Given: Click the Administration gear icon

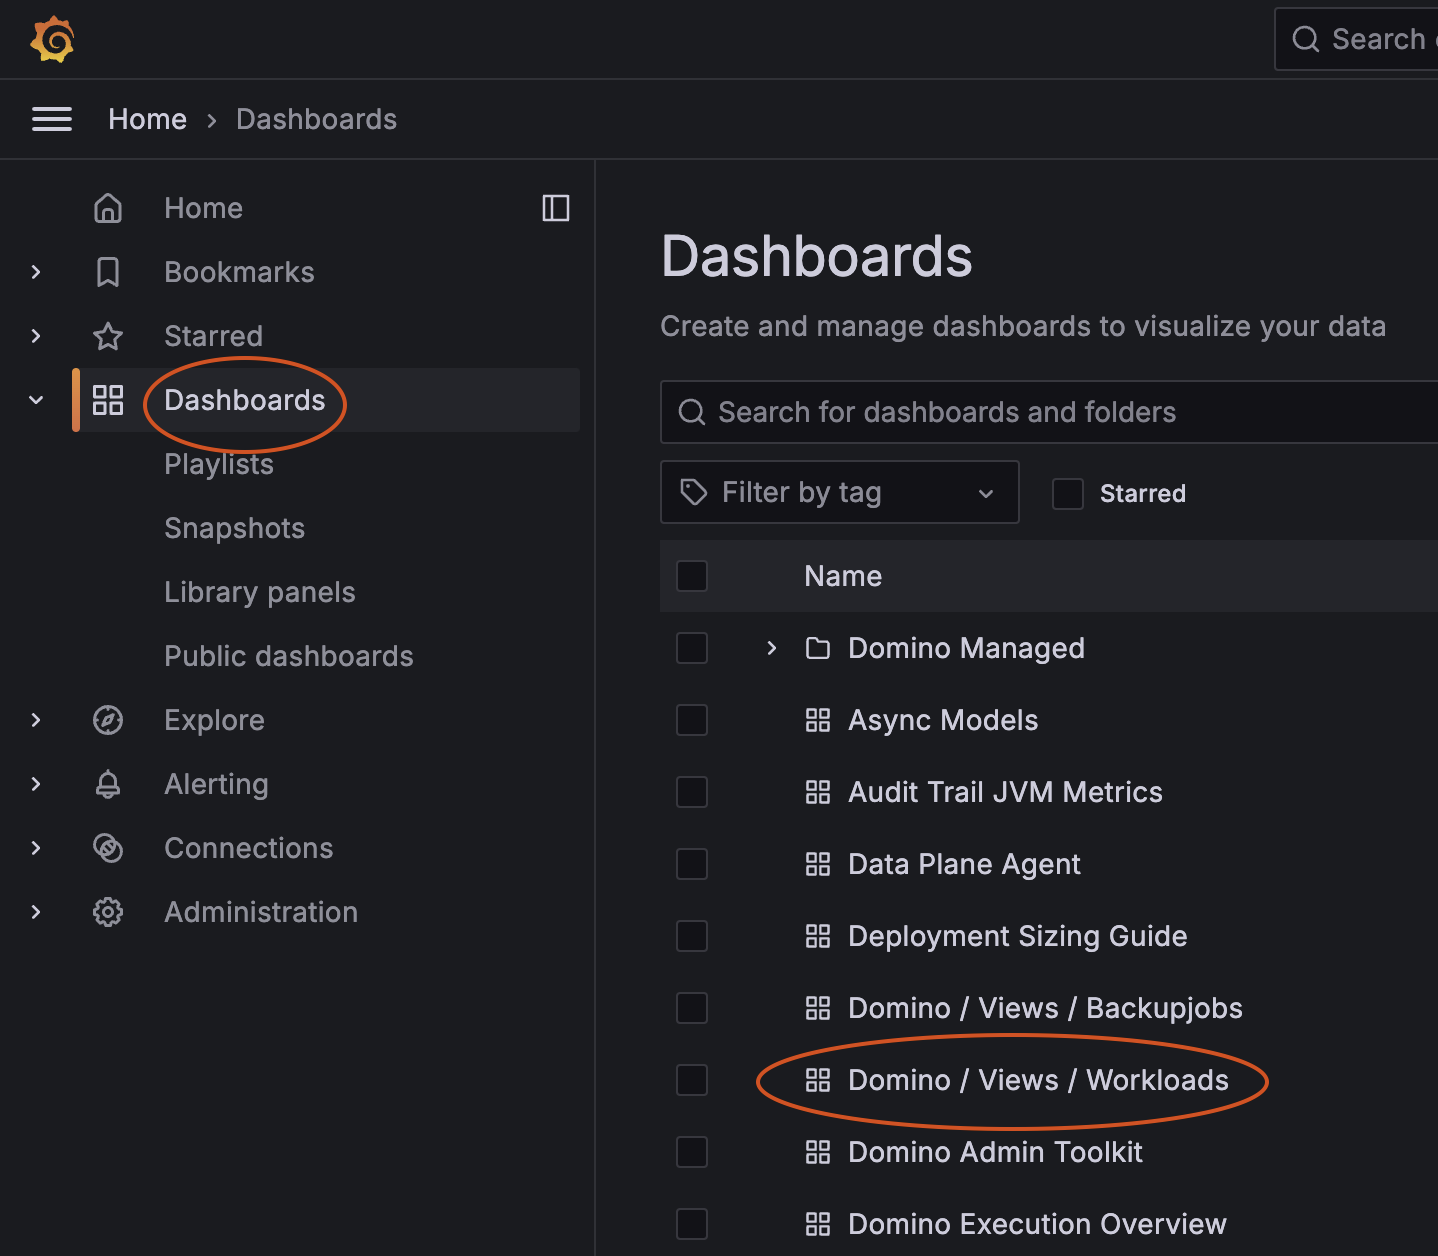Looking at the screenshot, I should click(108, 912).
